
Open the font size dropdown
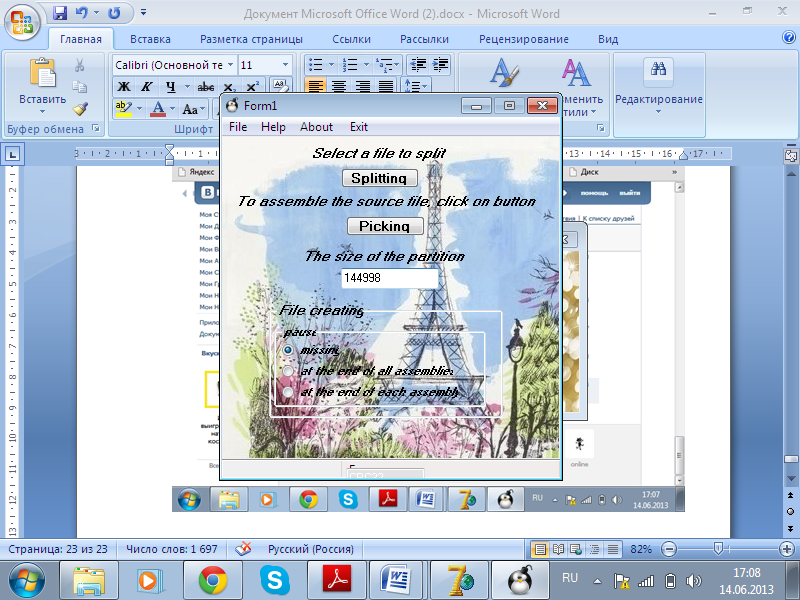(285, 65)
